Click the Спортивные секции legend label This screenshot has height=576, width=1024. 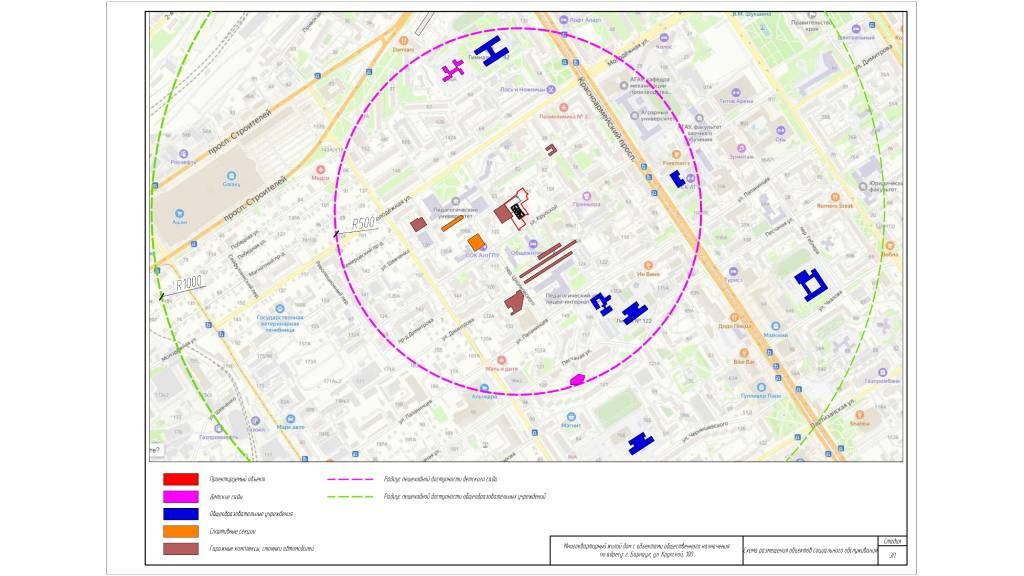tap(232, 532)
